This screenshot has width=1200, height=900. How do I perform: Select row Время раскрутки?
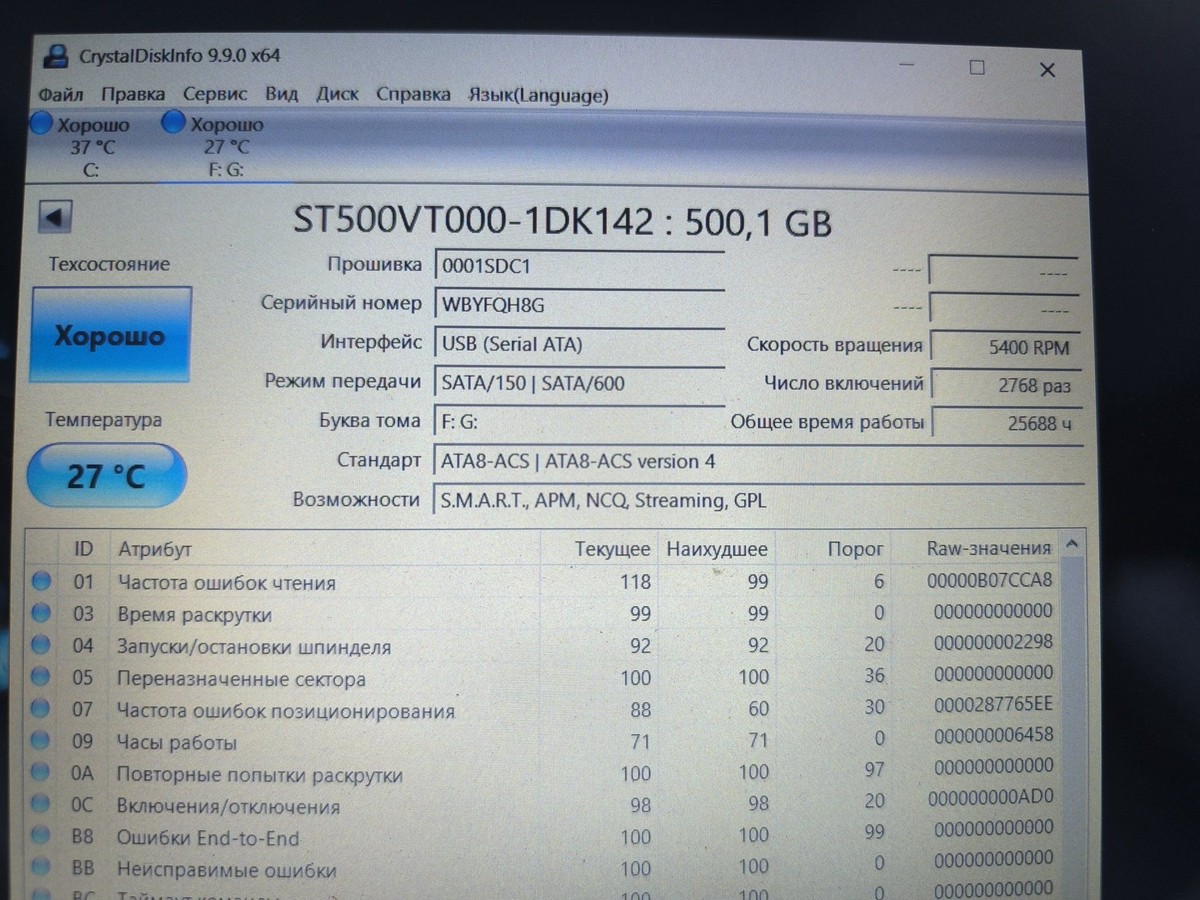(542, 613)
